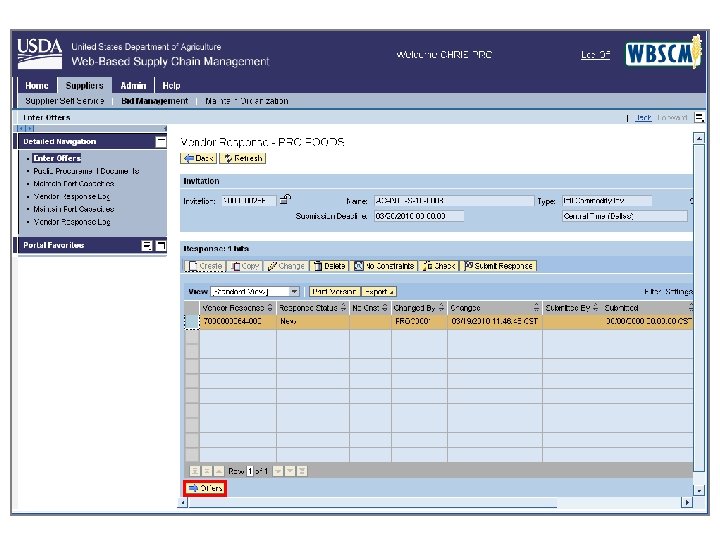Open the View dropdown list
The image size is (720, 540).
(294, 292)
